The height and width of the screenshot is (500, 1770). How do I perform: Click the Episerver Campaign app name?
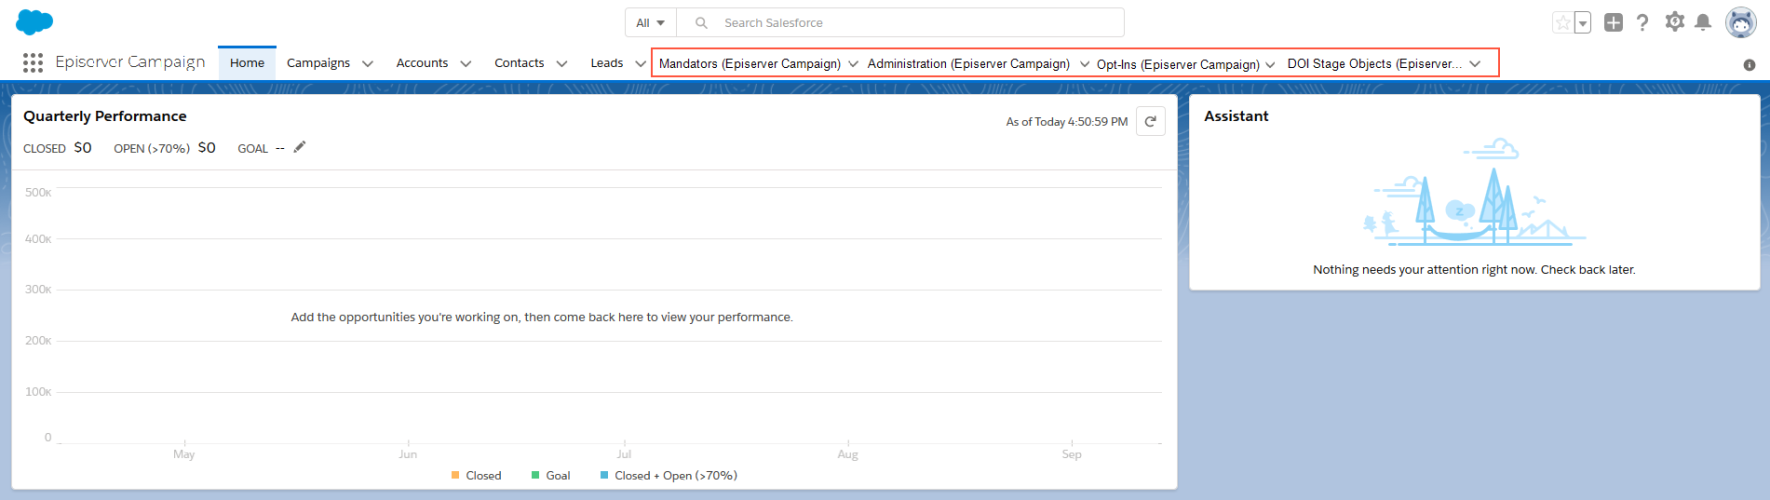130,62
